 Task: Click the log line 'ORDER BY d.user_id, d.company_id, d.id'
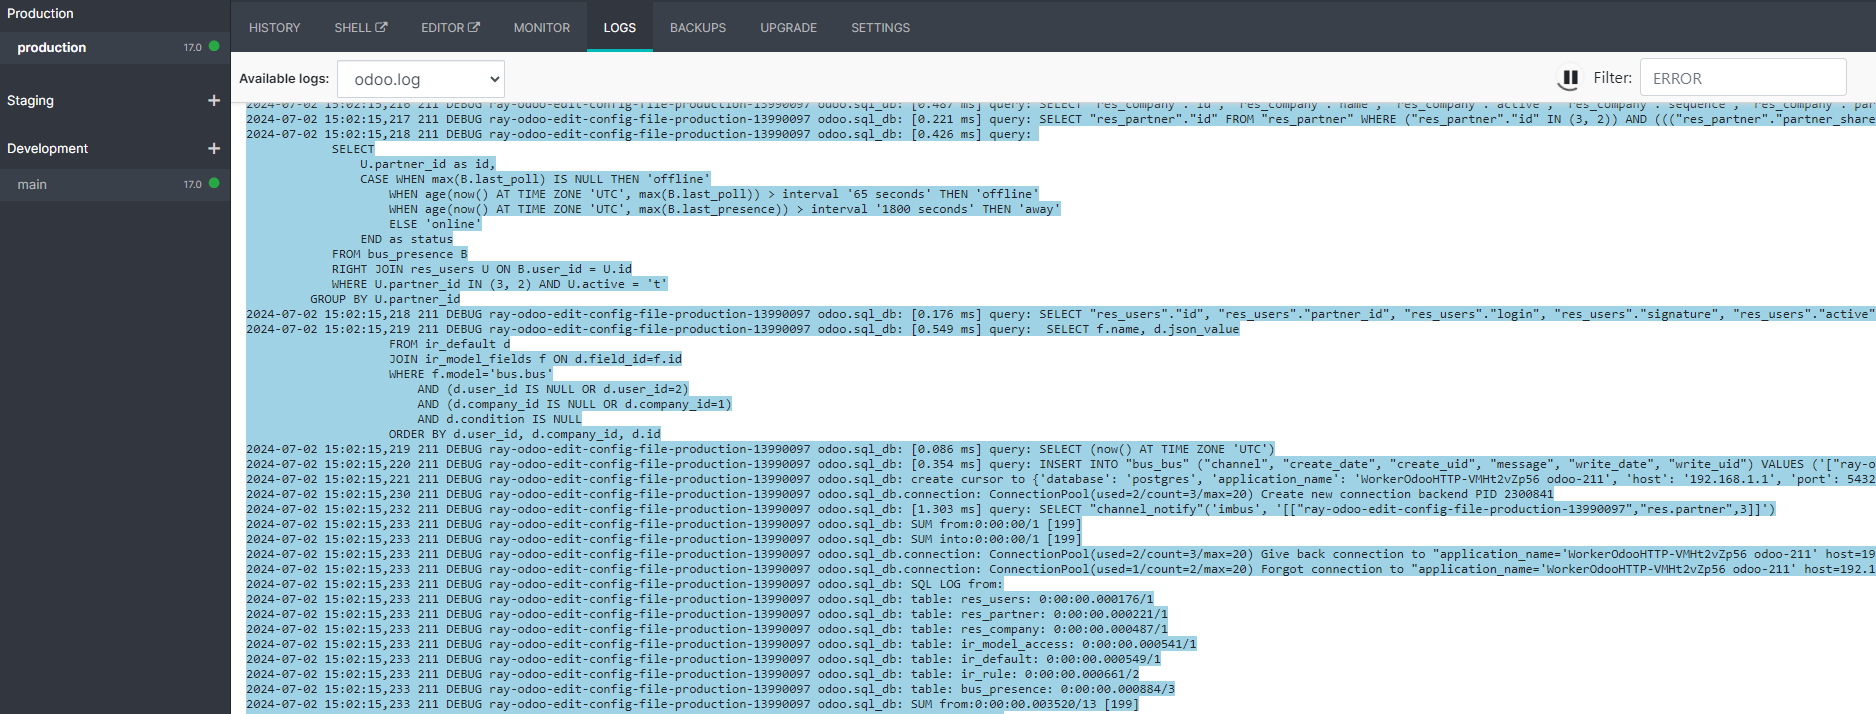[x=525, y=434]
